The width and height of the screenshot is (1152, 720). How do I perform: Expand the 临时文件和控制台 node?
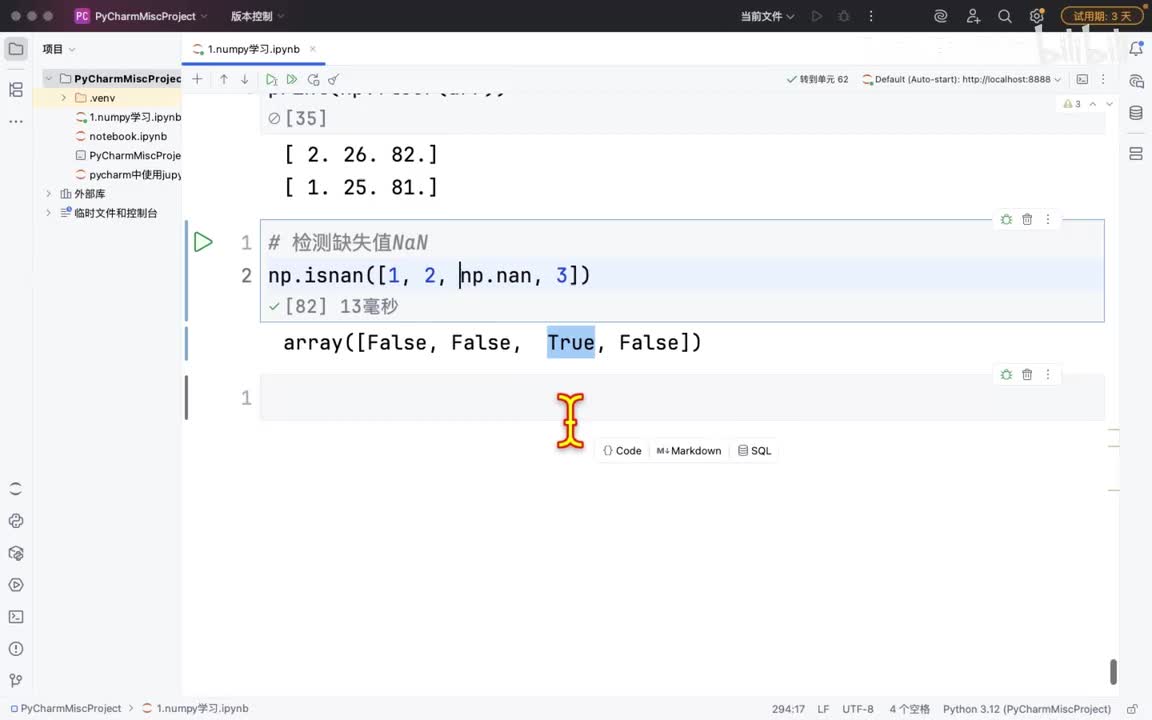tap(48, 212)
